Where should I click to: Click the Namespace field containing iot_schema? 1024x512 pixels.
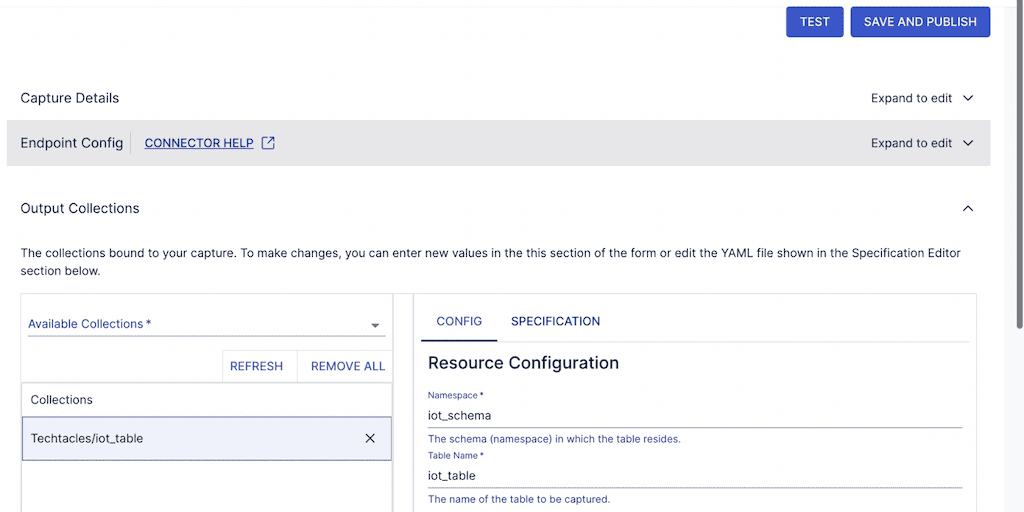694,415
